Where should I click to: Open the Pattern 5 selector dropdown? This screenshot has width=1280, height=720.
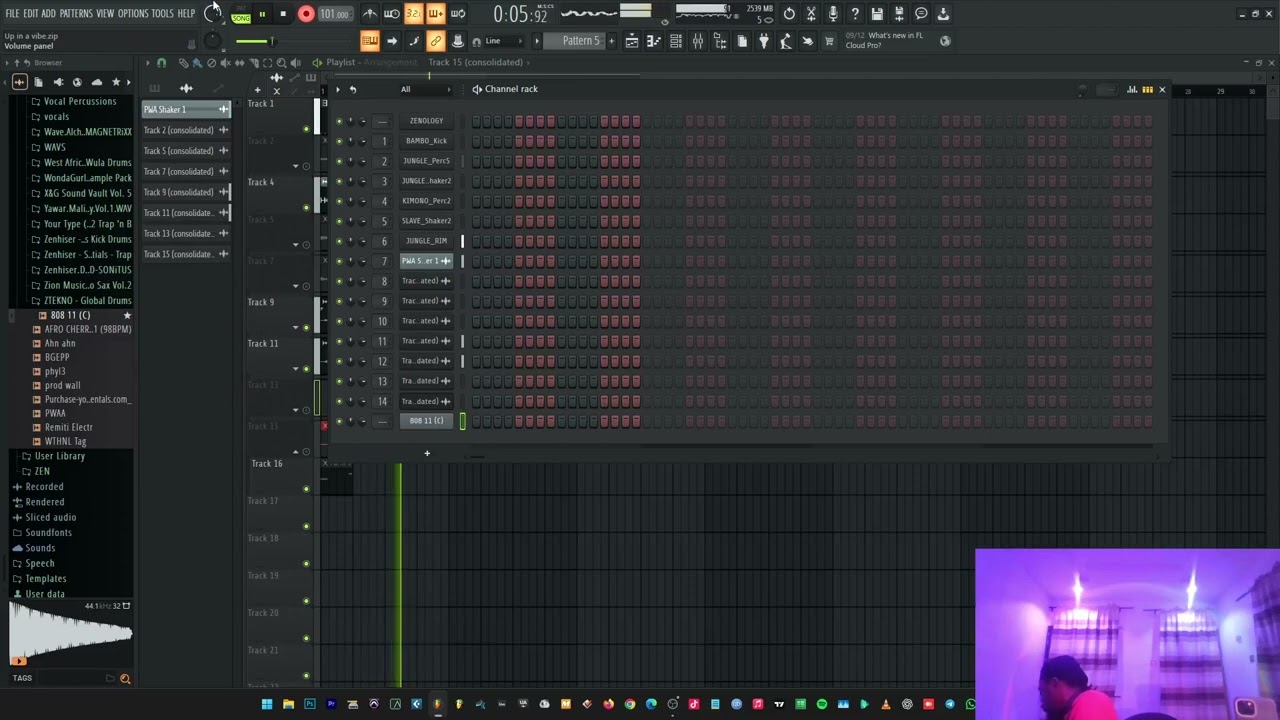[x=581, y=41]
